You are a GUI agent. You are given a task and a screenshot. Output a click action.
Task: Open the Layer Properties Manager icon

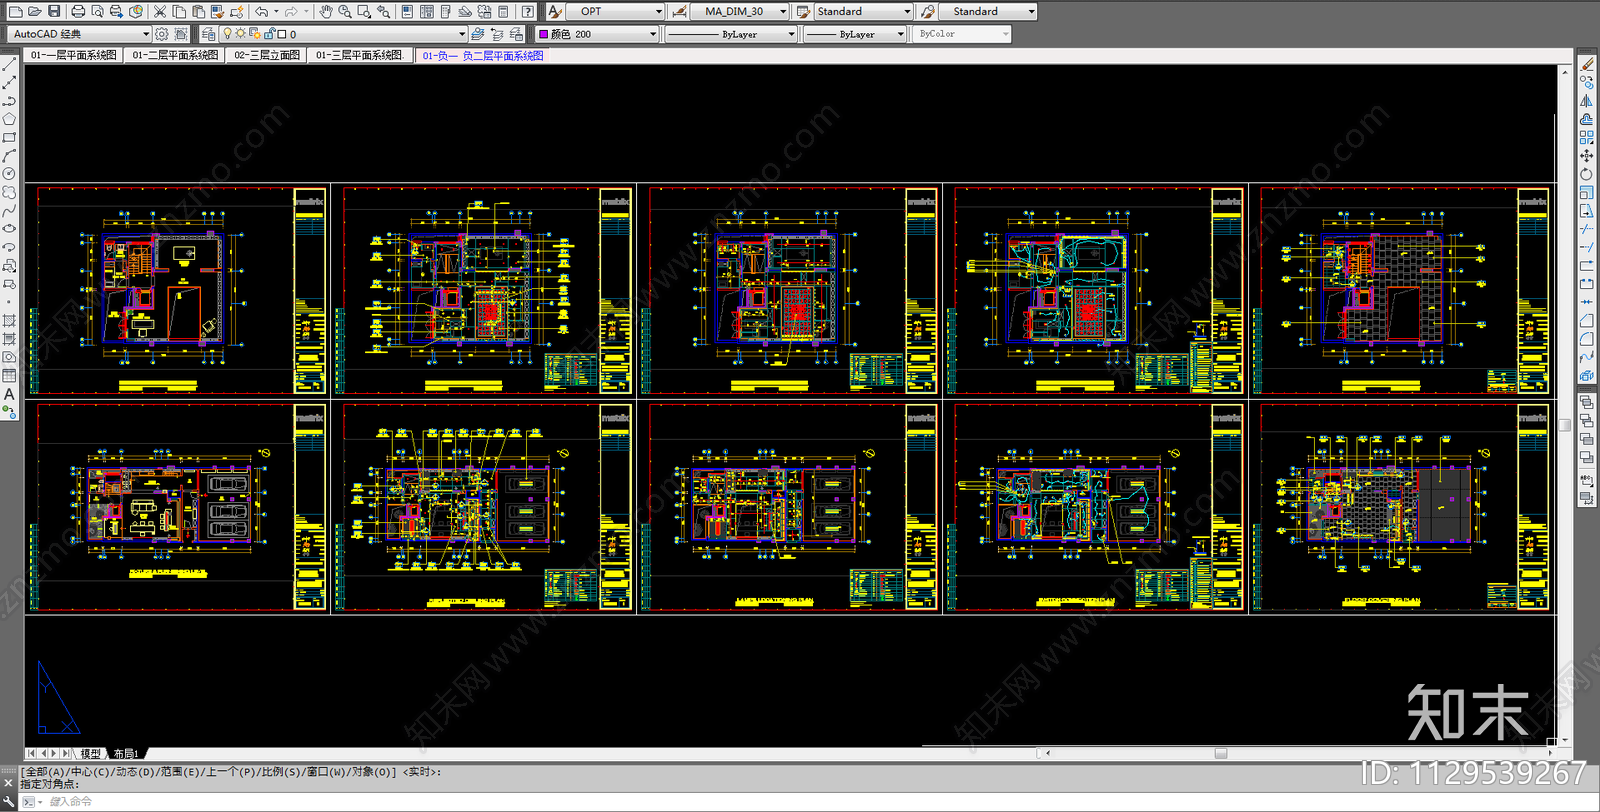[208, 34]
